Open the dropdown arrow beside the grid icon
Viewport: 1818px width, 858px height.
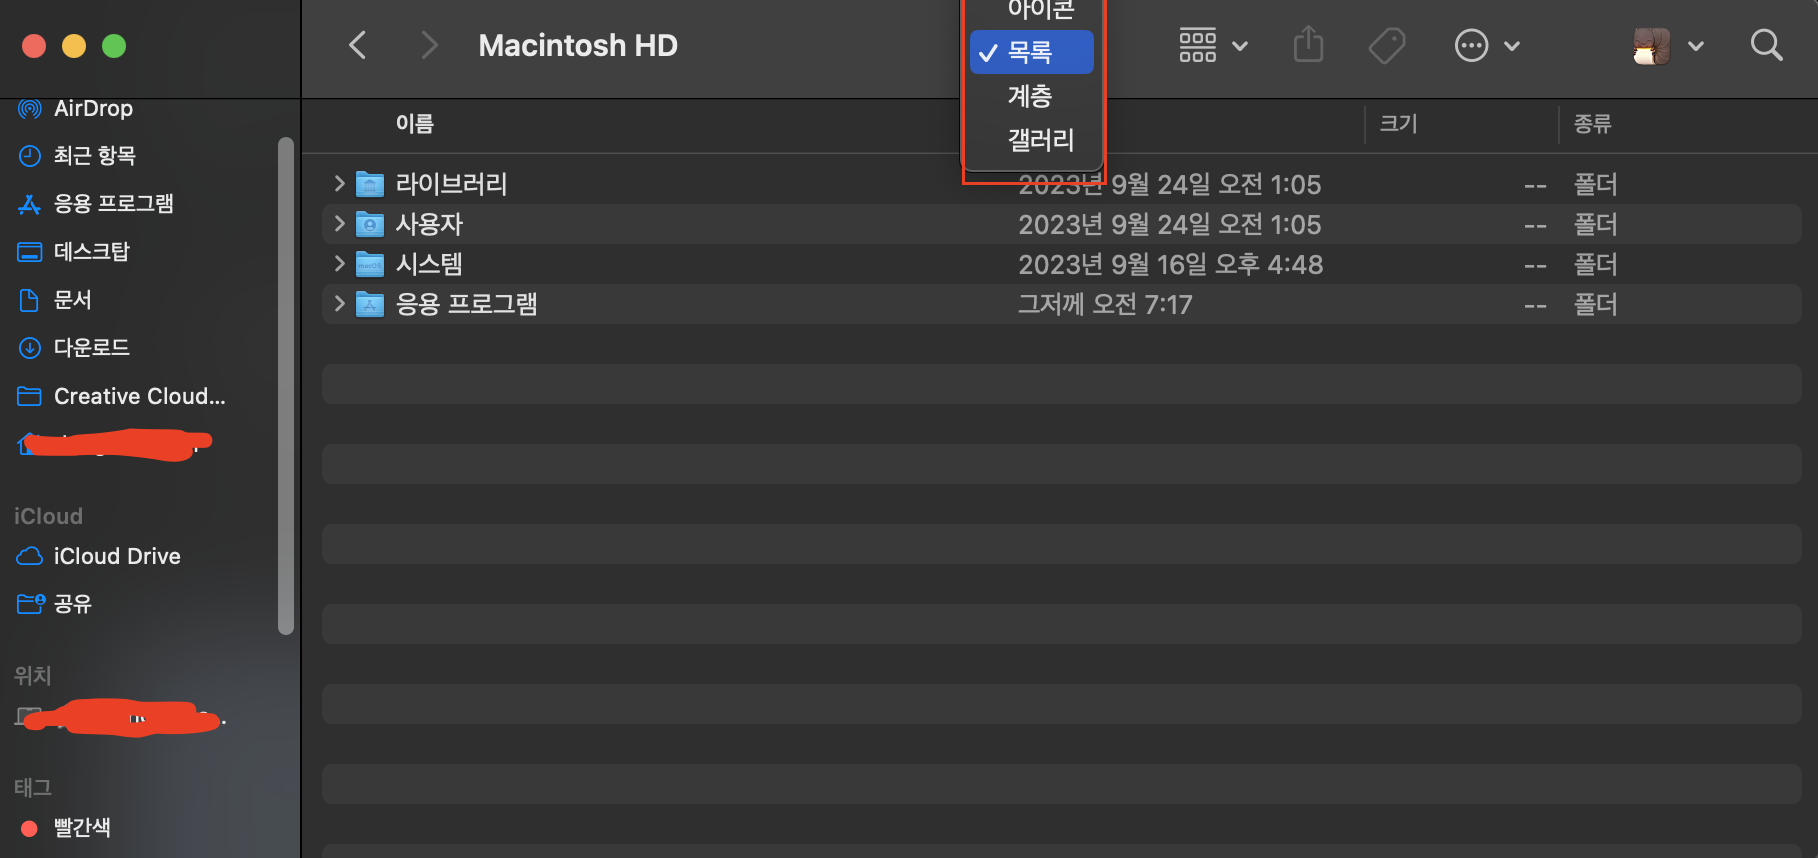(x=1240, y=46)
